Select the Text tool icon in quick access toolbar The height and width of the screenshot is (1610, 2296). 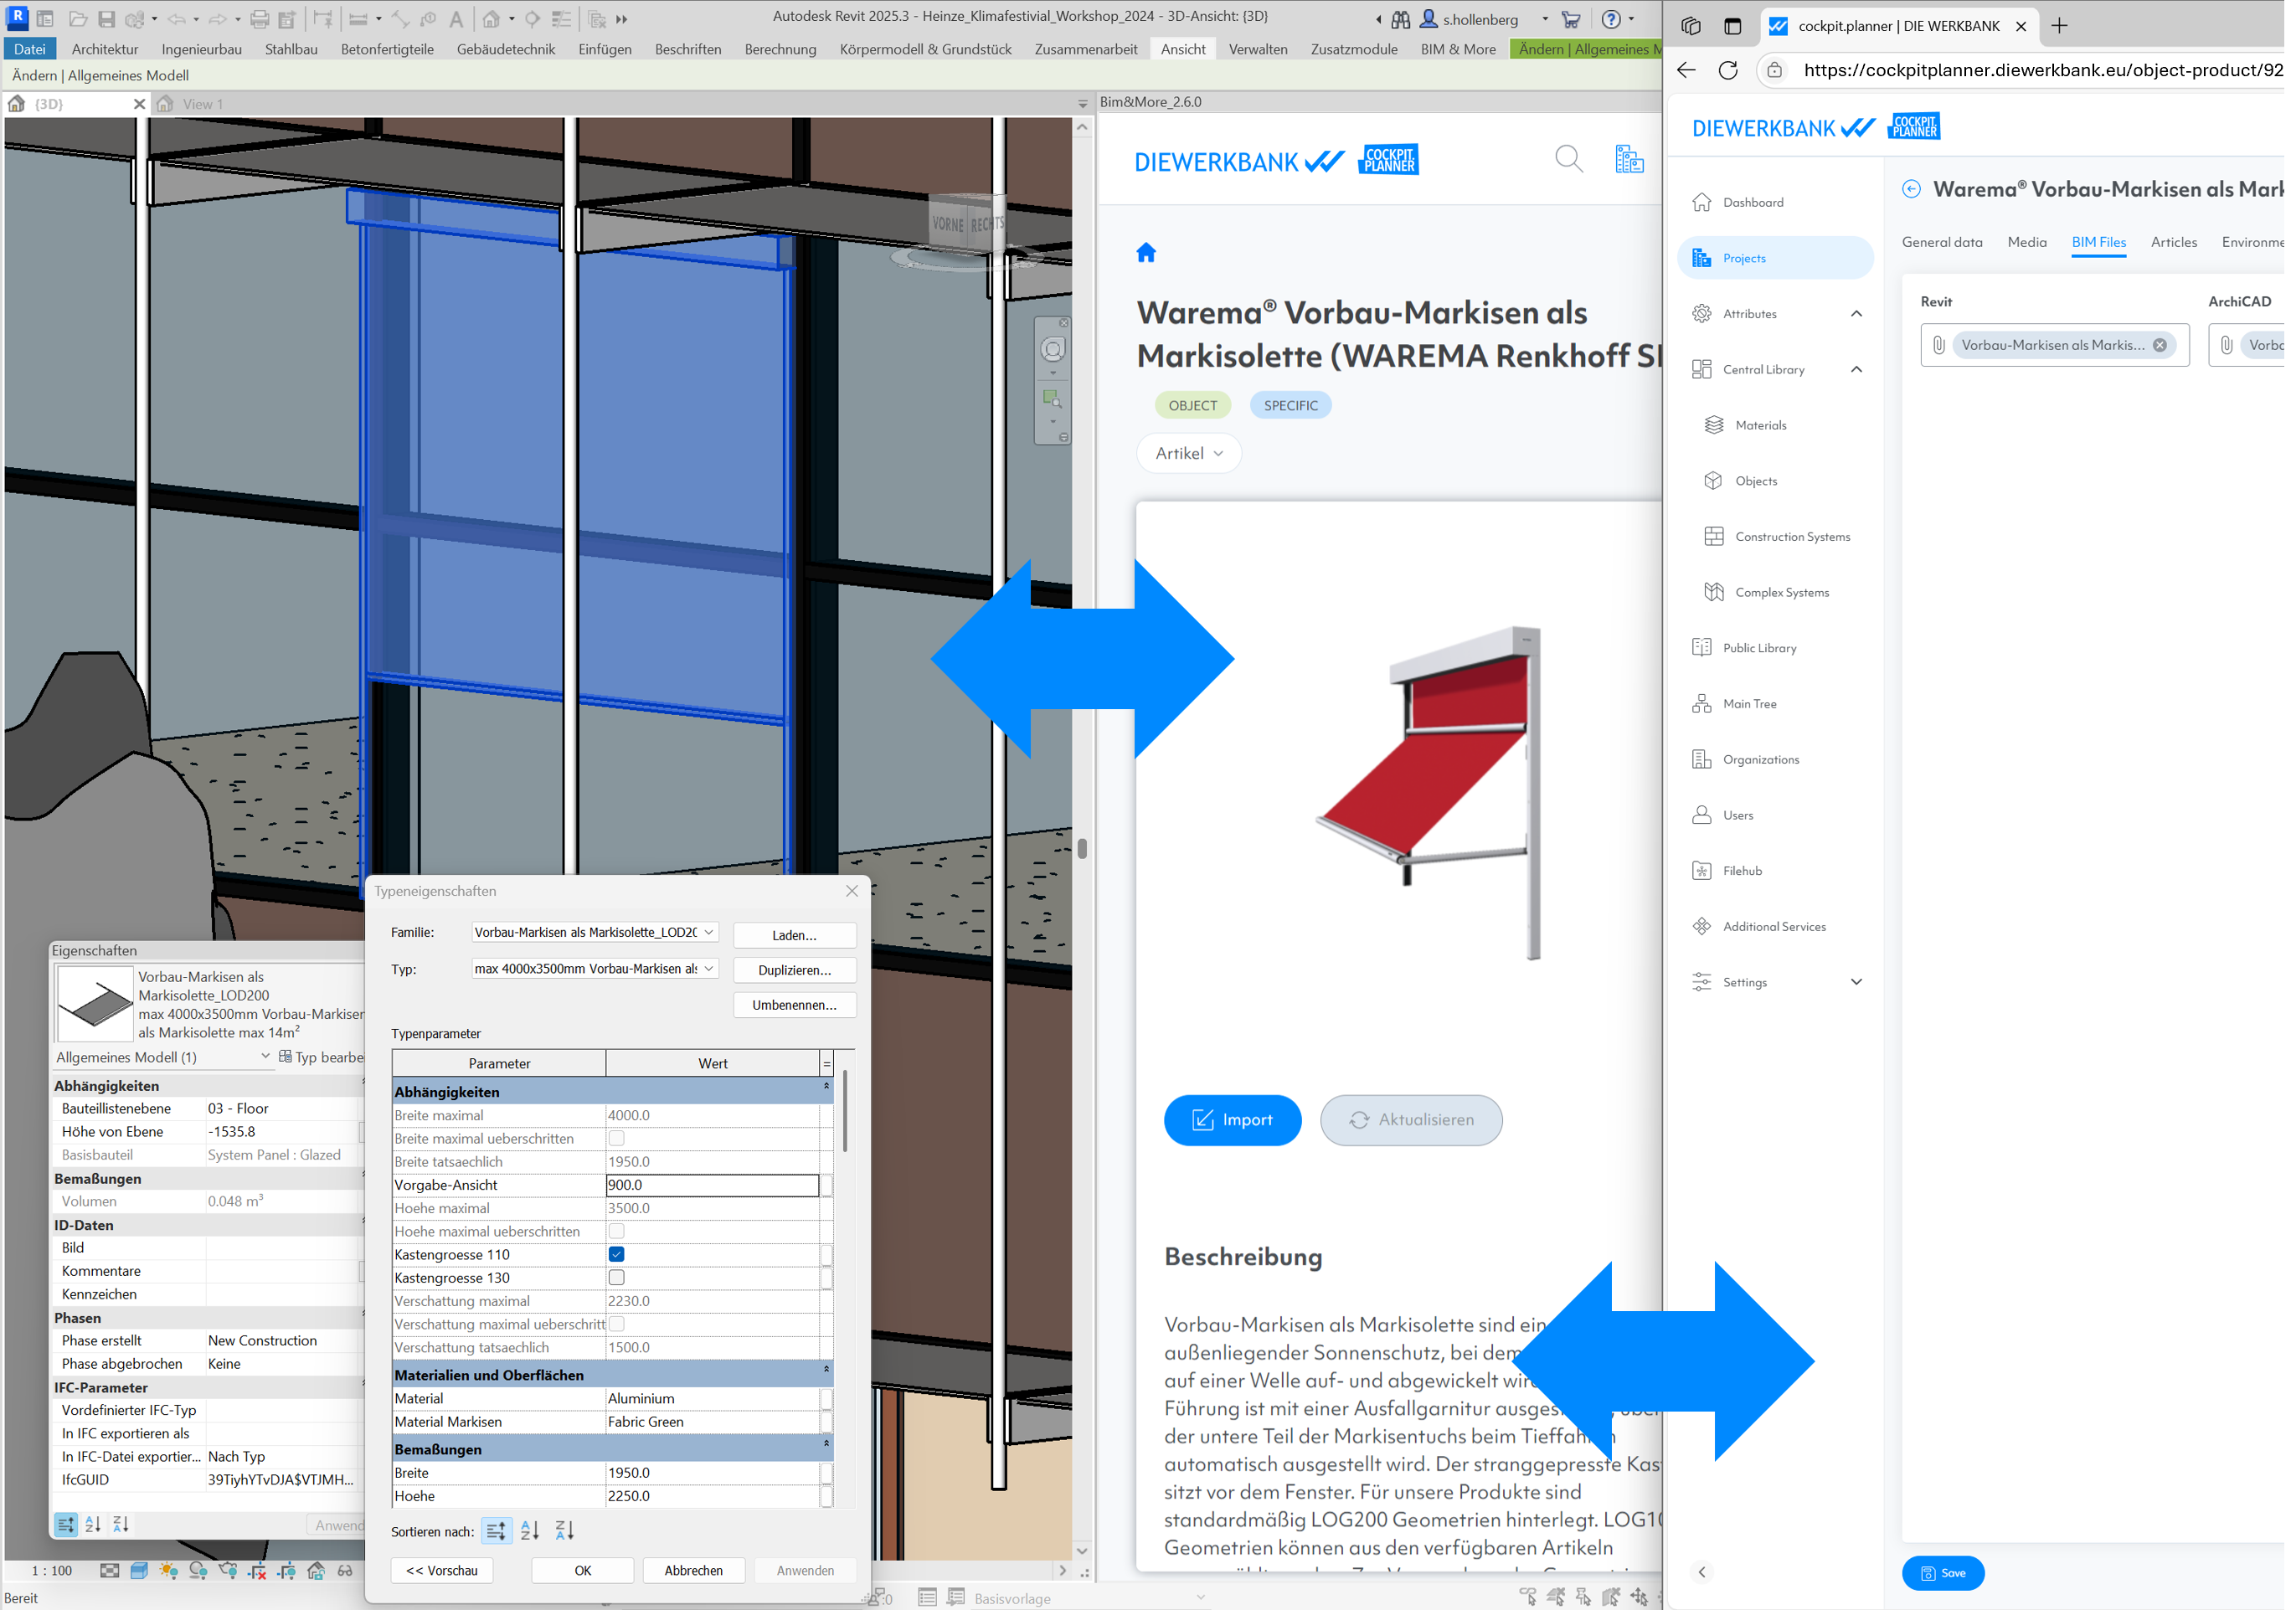tap(456, 19)
